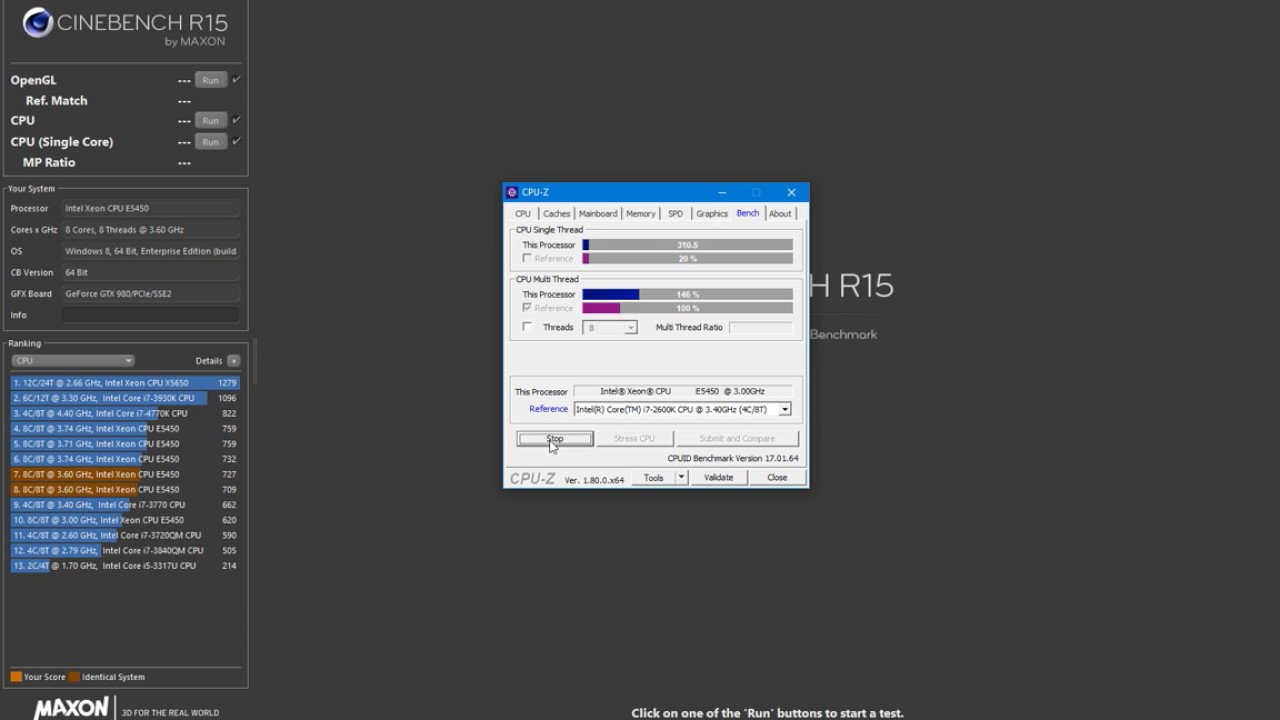Run the CPU benchmark test

click(210, 120)
